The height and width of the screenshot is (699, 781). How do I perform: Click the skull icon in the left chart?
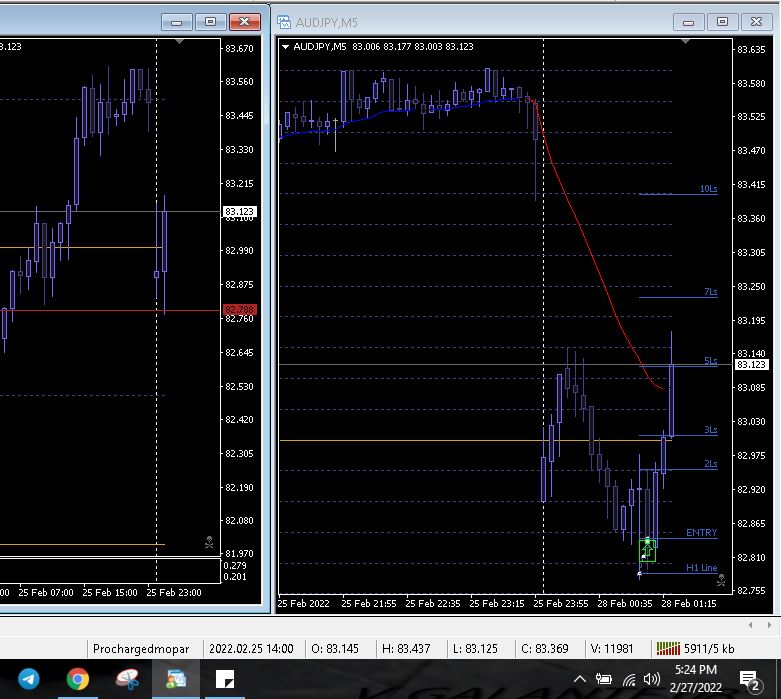[x=209, y=542]
